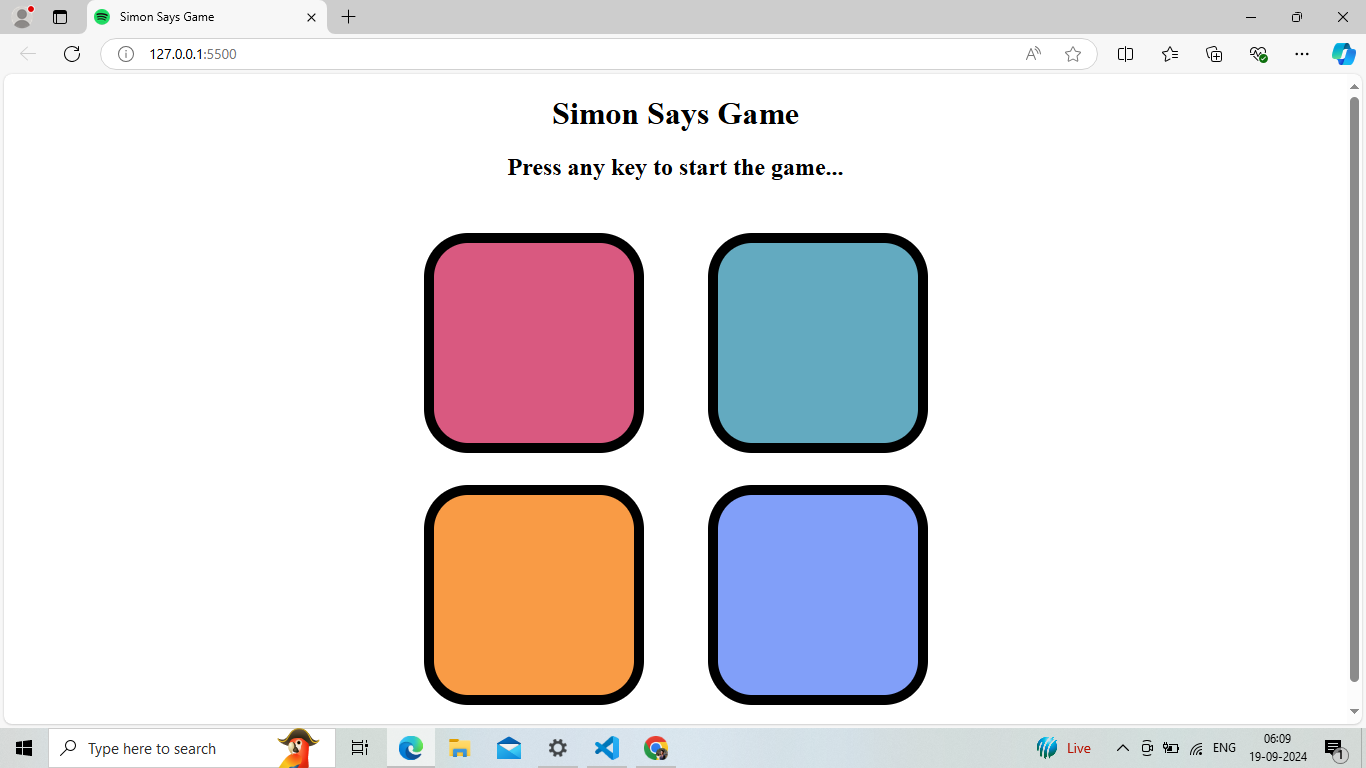Open a new browser tab
Screen dimensions: 1366x768
tap(348, 17)
